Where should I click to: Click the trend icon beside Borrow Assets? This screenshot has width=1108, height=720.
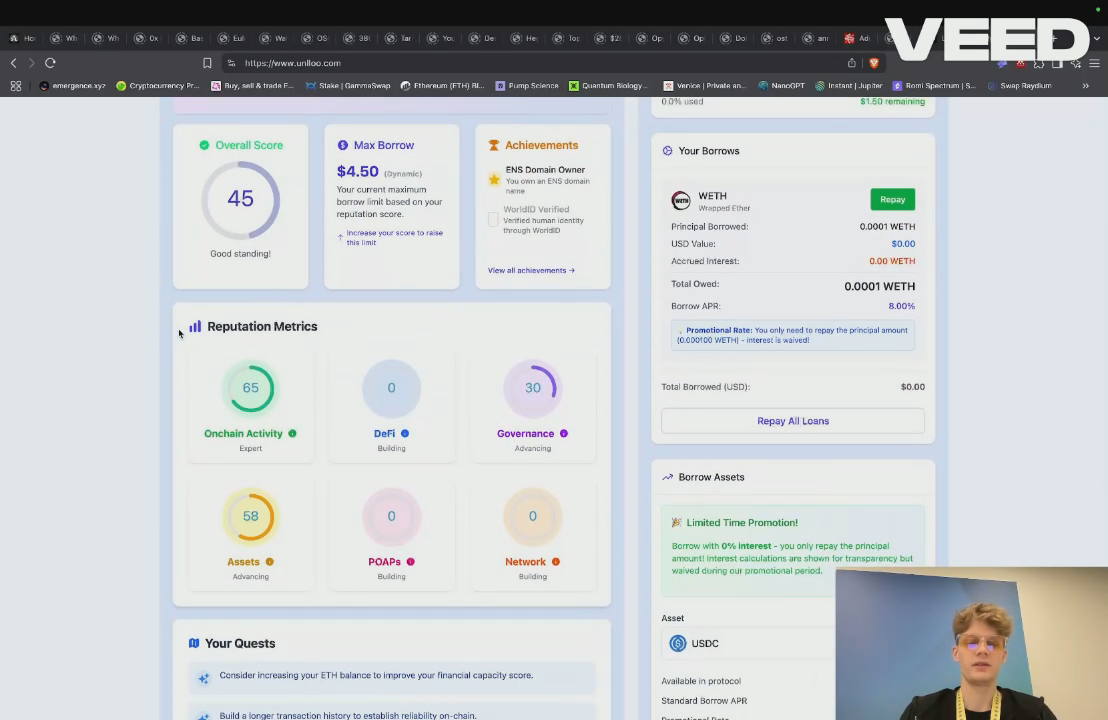[667, 477]
